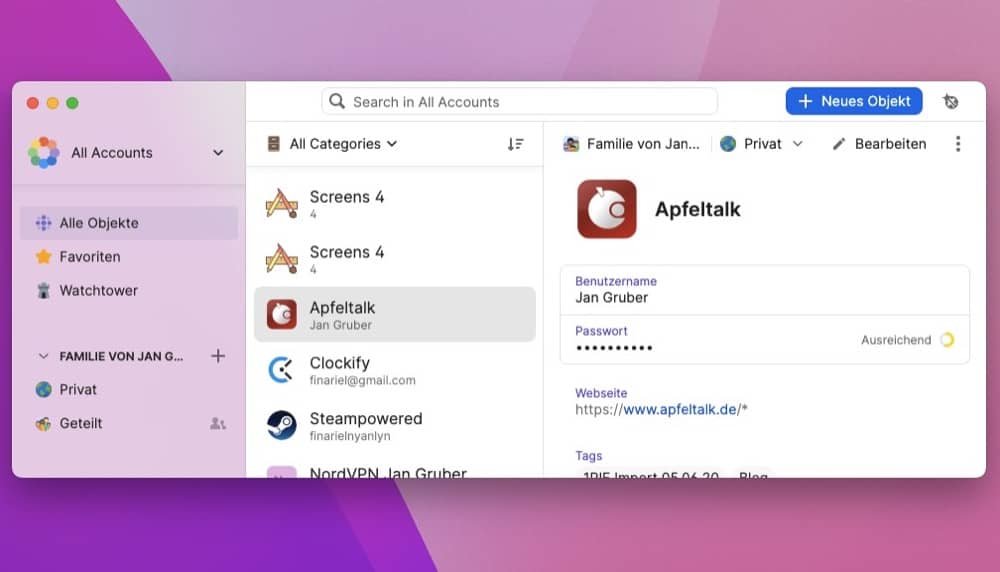Viewport: 1000px width, 572px height.
Task: Click the Search in All Accounts field
Action: tap(519, 101)
